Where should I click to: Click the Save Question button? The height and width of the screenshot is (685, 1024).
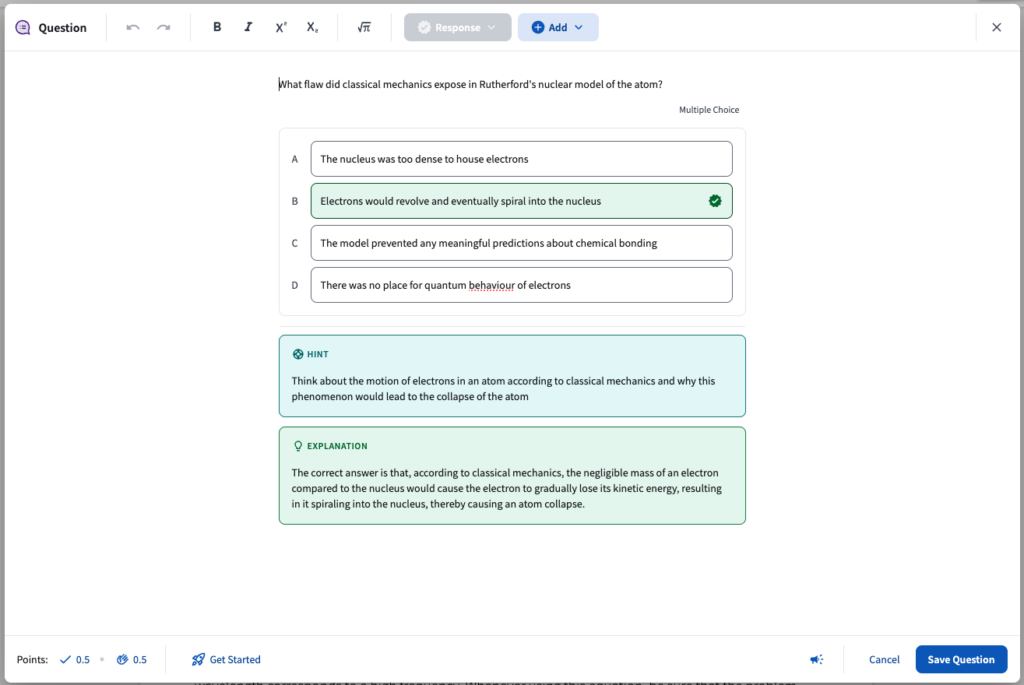coord(961,659)
